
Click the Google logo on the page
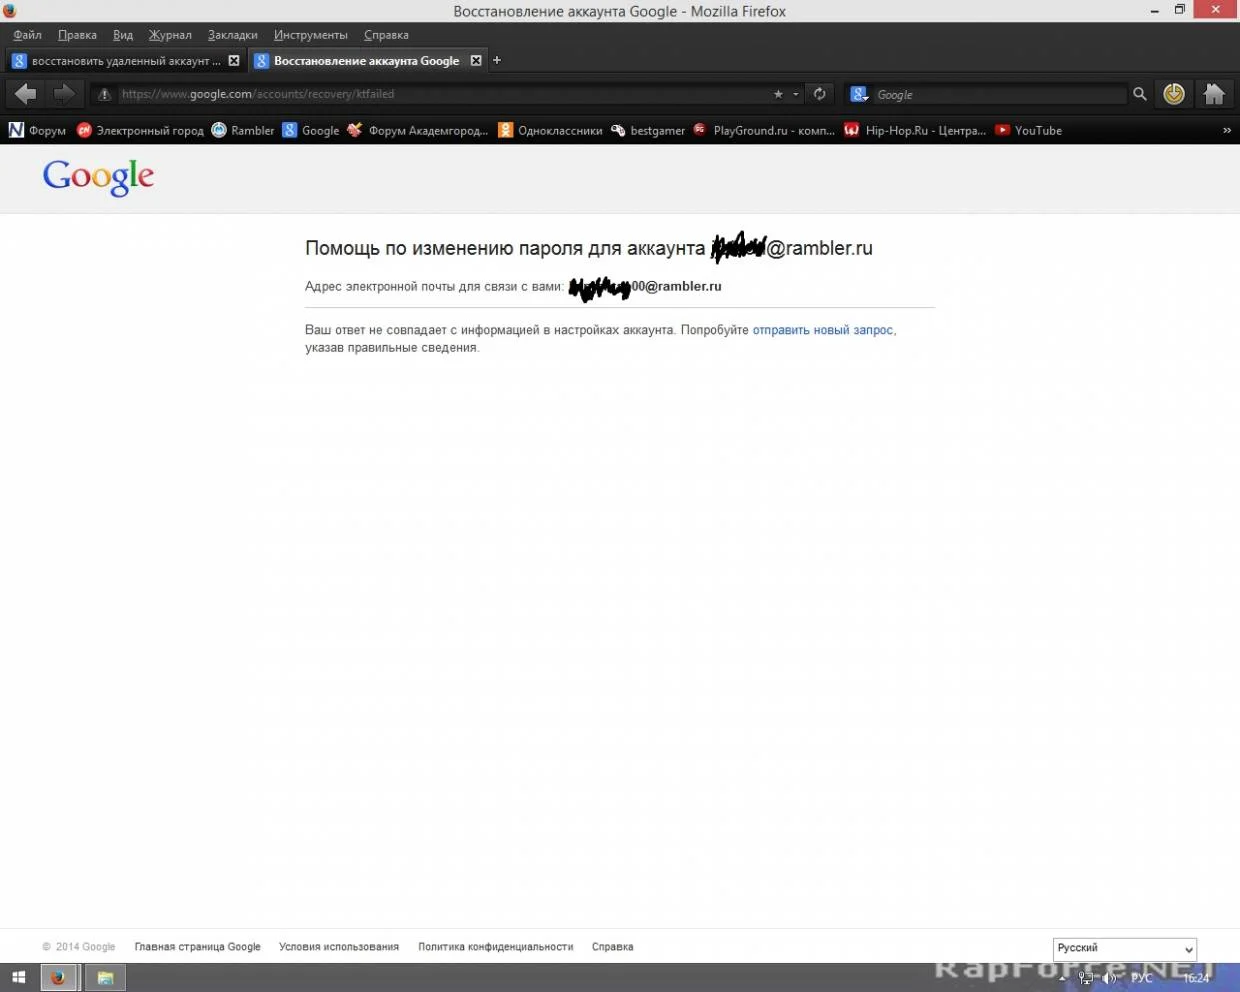pyautogui.click(x=98, y=178)
